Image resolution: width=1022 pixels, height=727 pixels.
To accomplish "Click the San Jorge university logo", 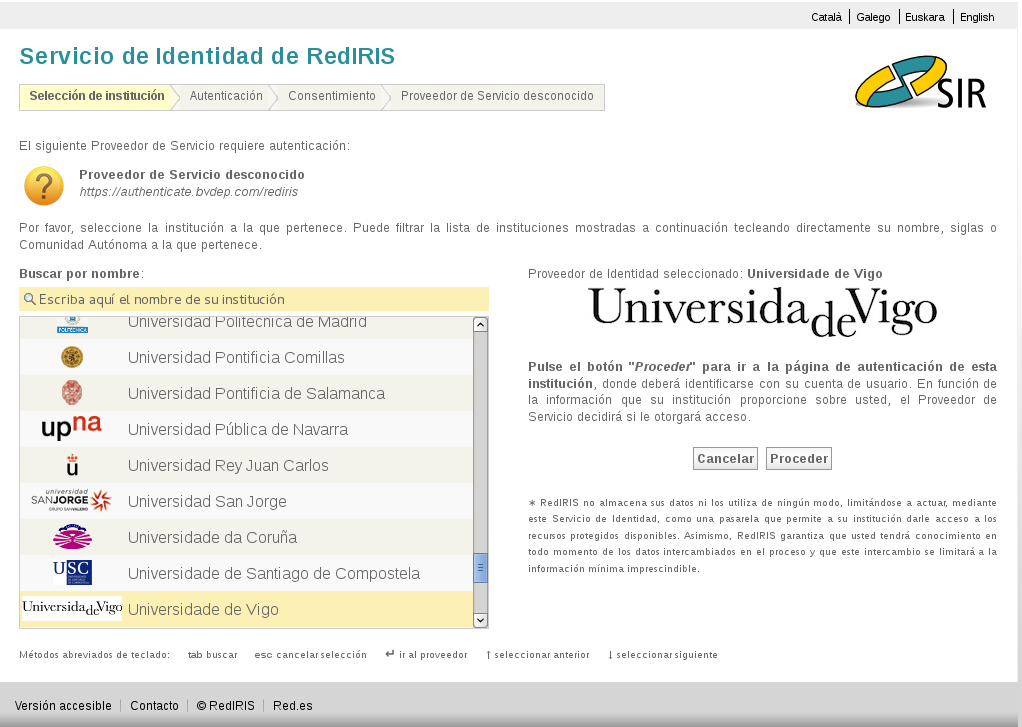I will pos(72,500).
